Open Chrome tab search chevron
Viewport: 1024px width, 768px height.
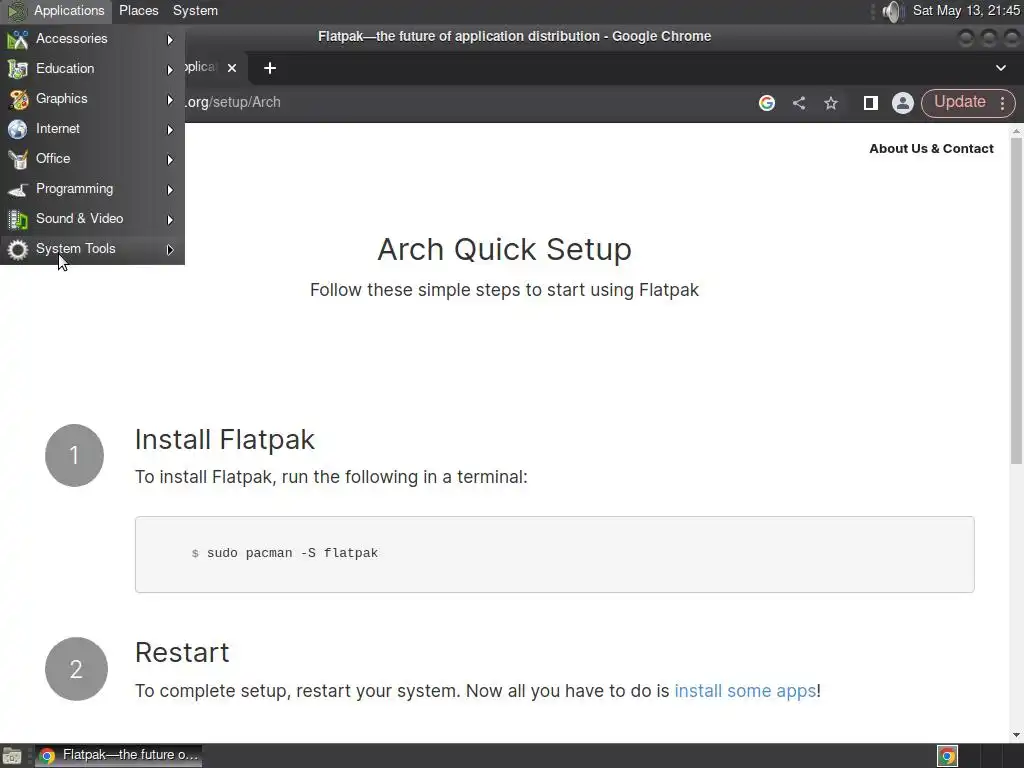tap(1000, 68)
